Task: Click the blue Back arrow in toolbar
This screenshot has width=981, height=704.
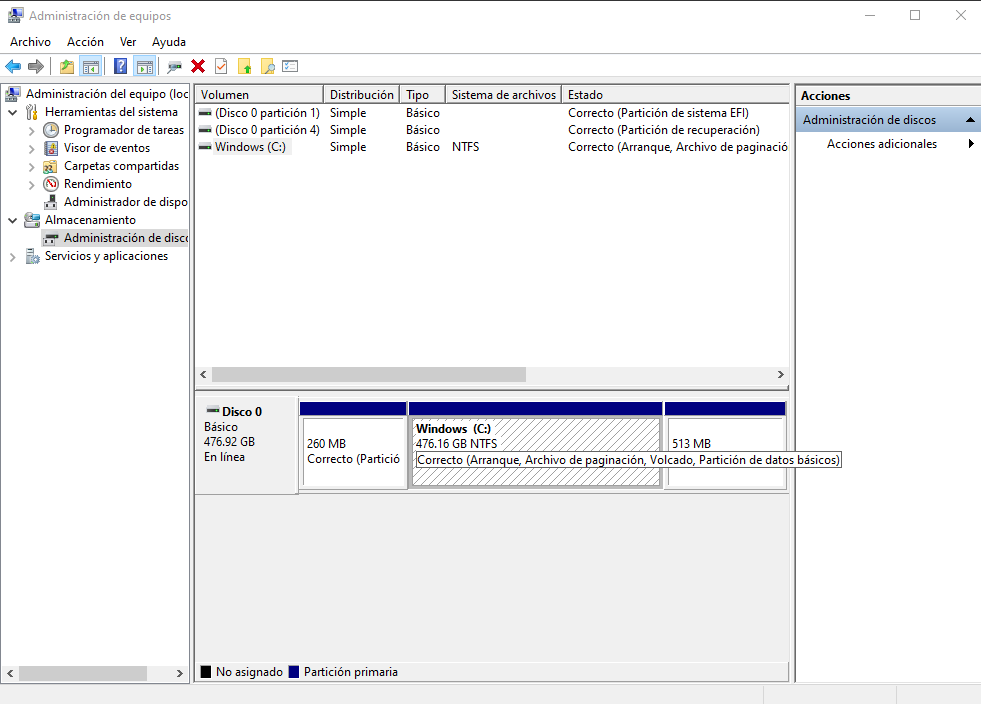Action: tap(13, 66)
